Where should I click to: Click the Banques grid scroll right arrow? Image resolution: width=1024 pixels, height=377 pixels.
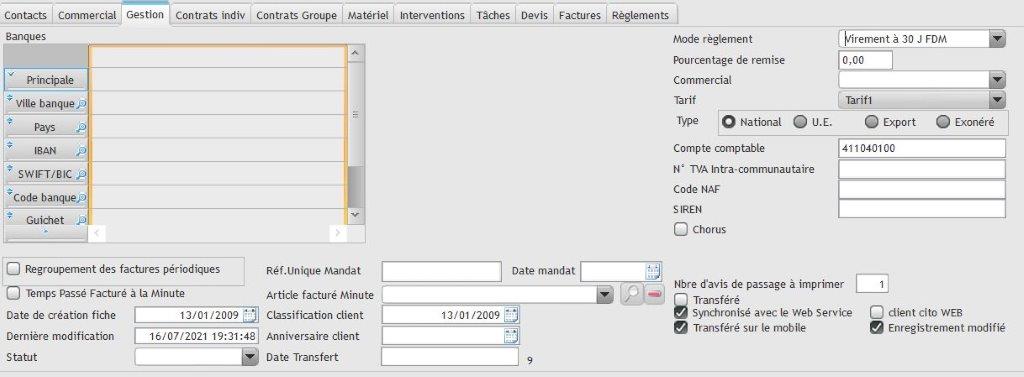click(338, 233)
